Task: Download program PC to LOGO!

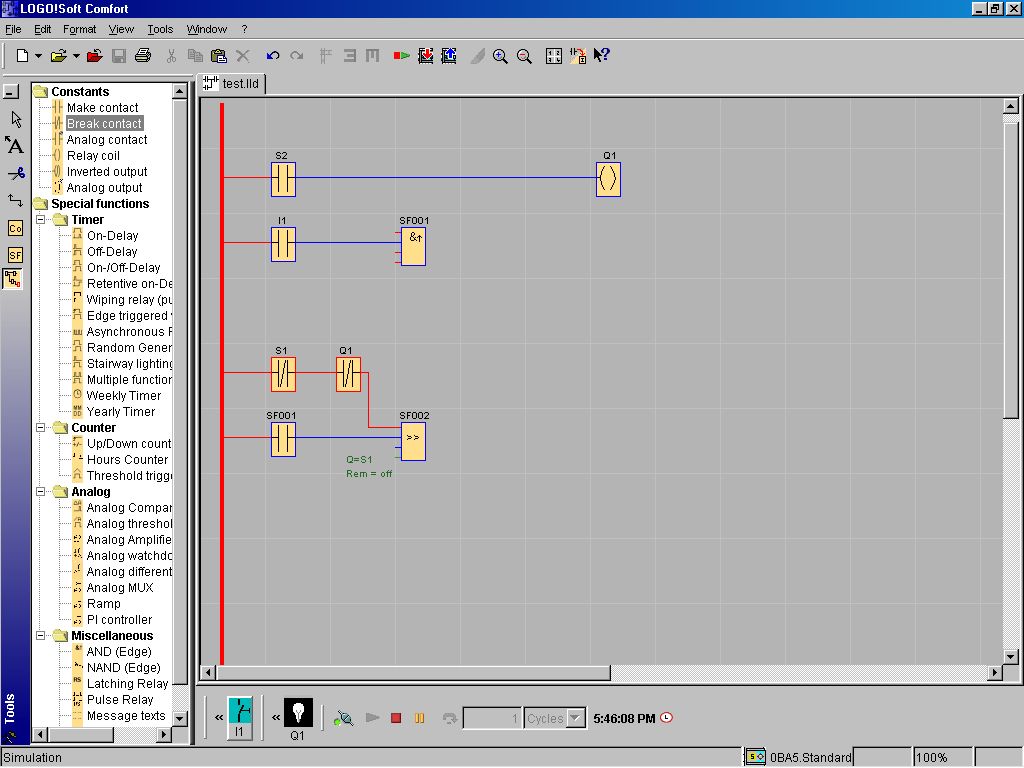Action: pyautogui.click(x=426, y=56)
